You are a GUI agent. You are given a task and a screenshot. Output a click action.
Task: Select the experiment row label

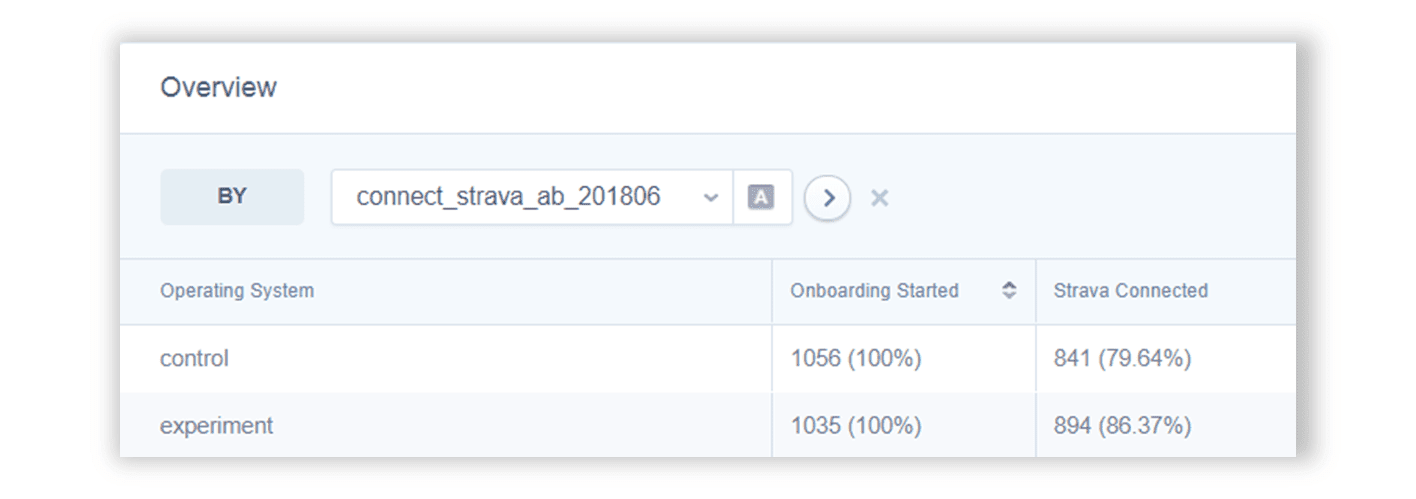point(216,425)
